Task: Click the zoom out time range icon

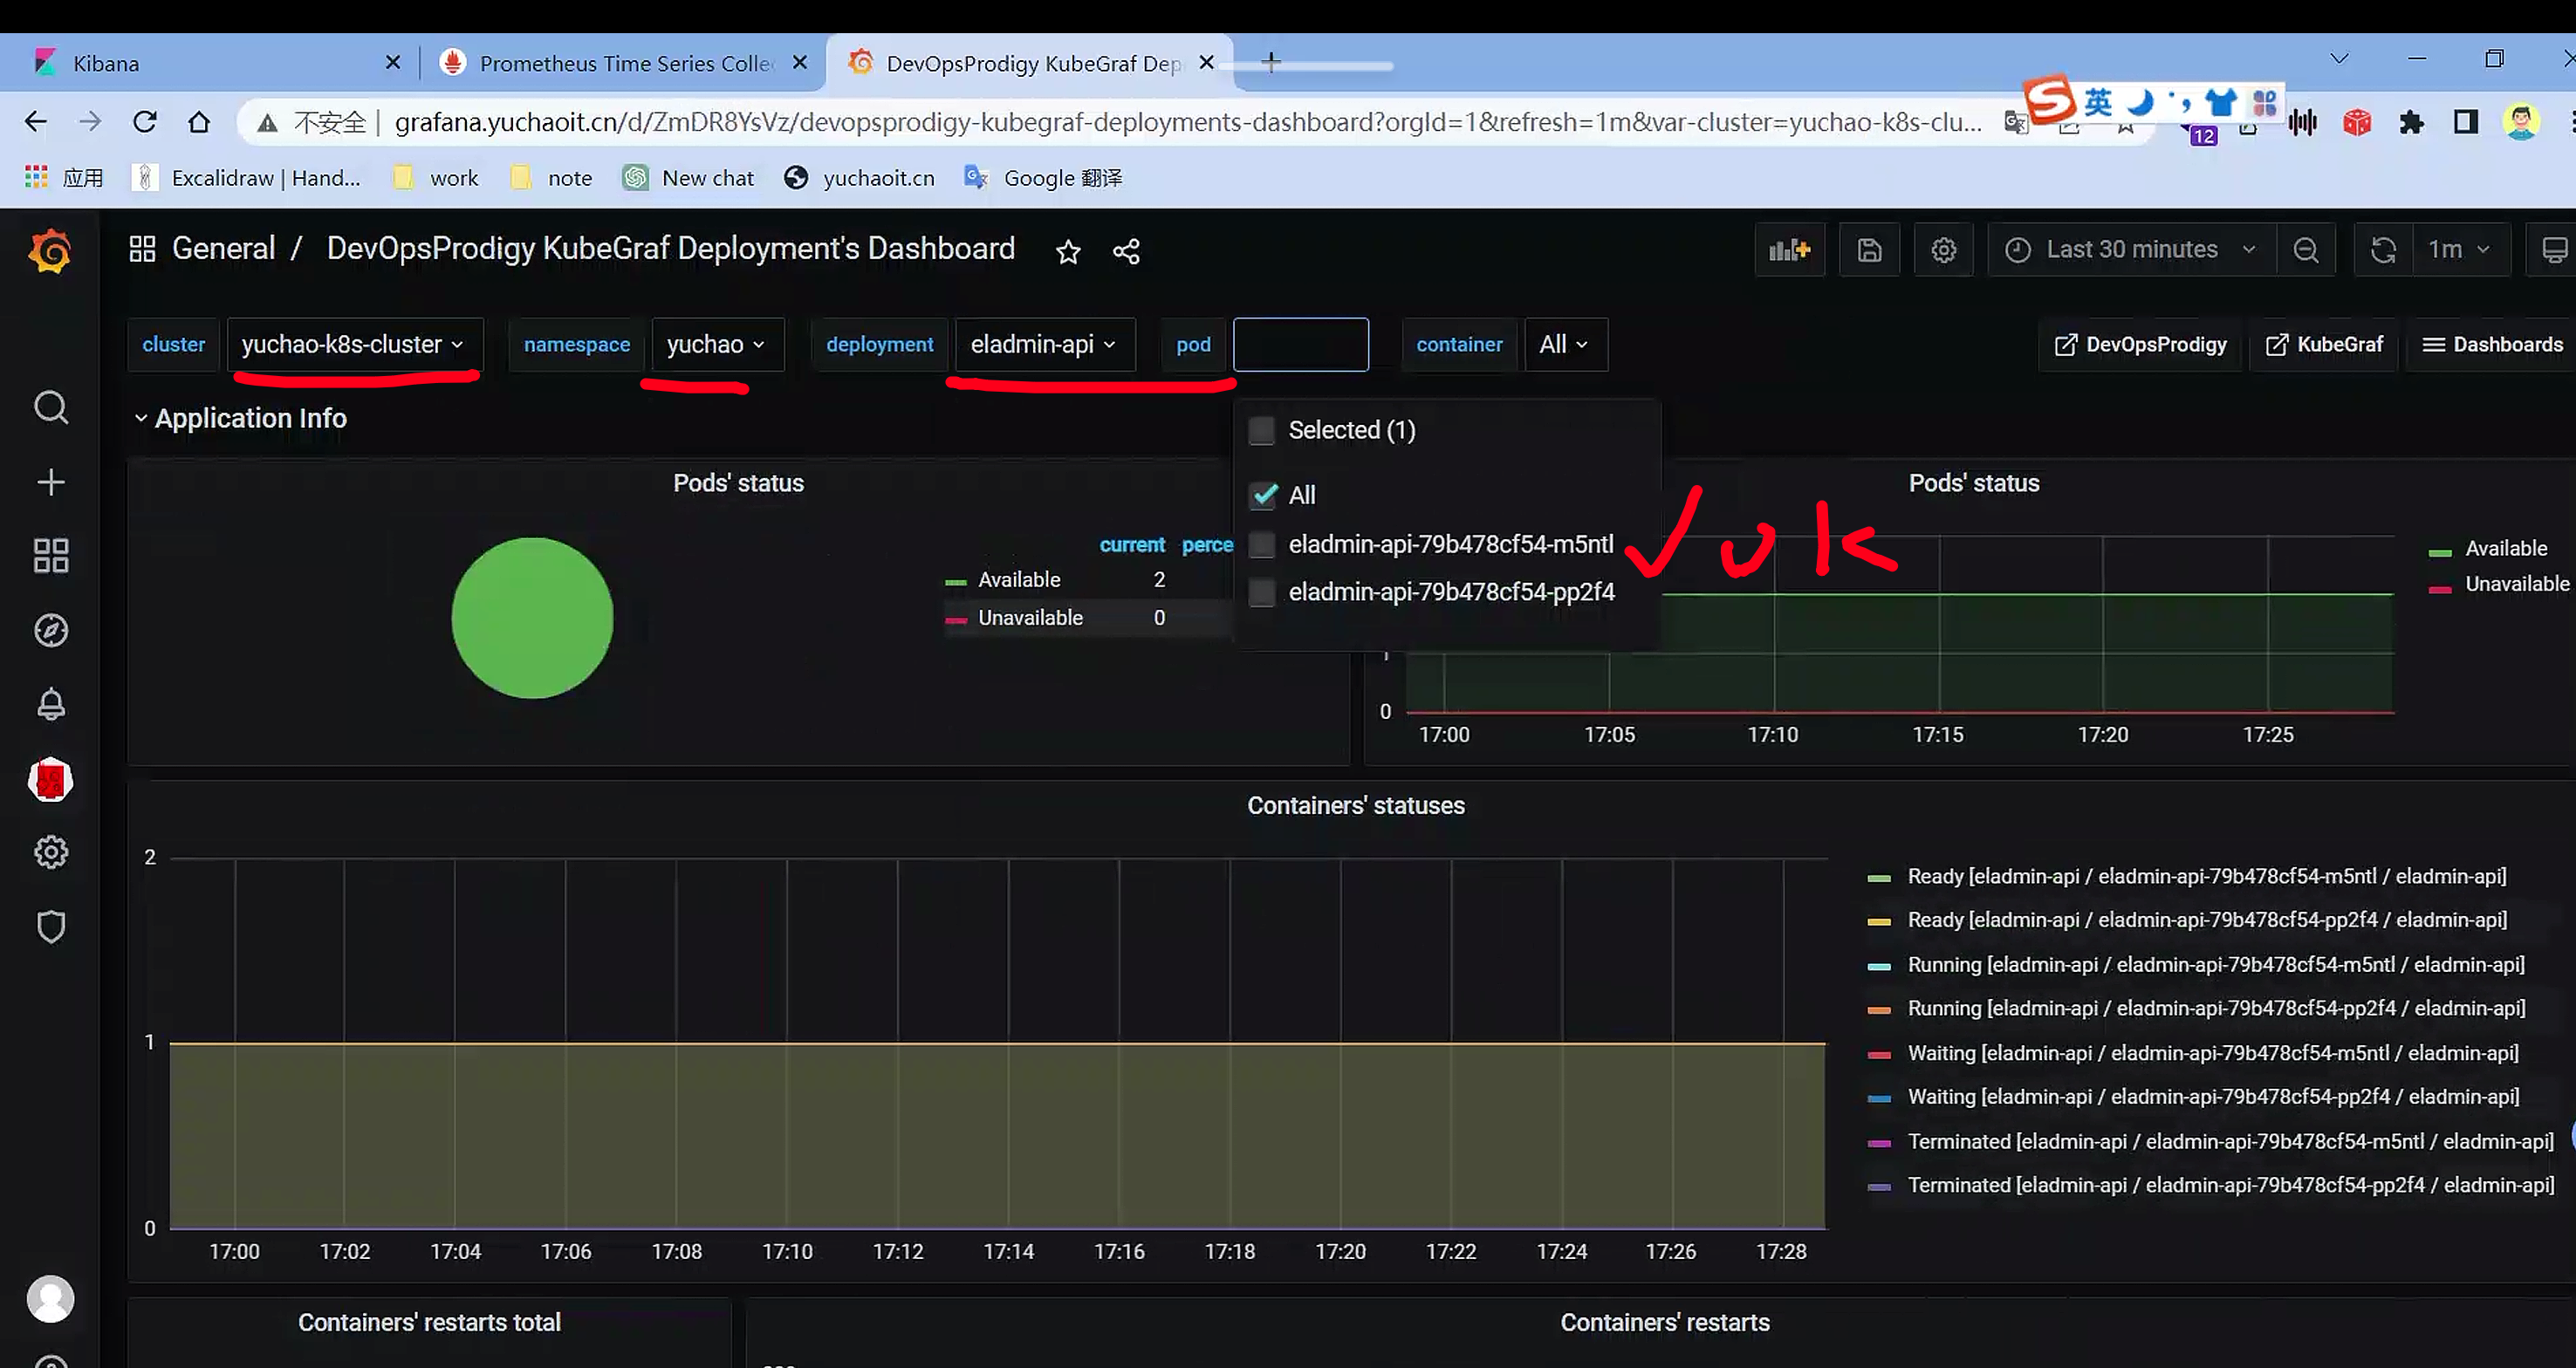Action: [x=2306, y=250]
